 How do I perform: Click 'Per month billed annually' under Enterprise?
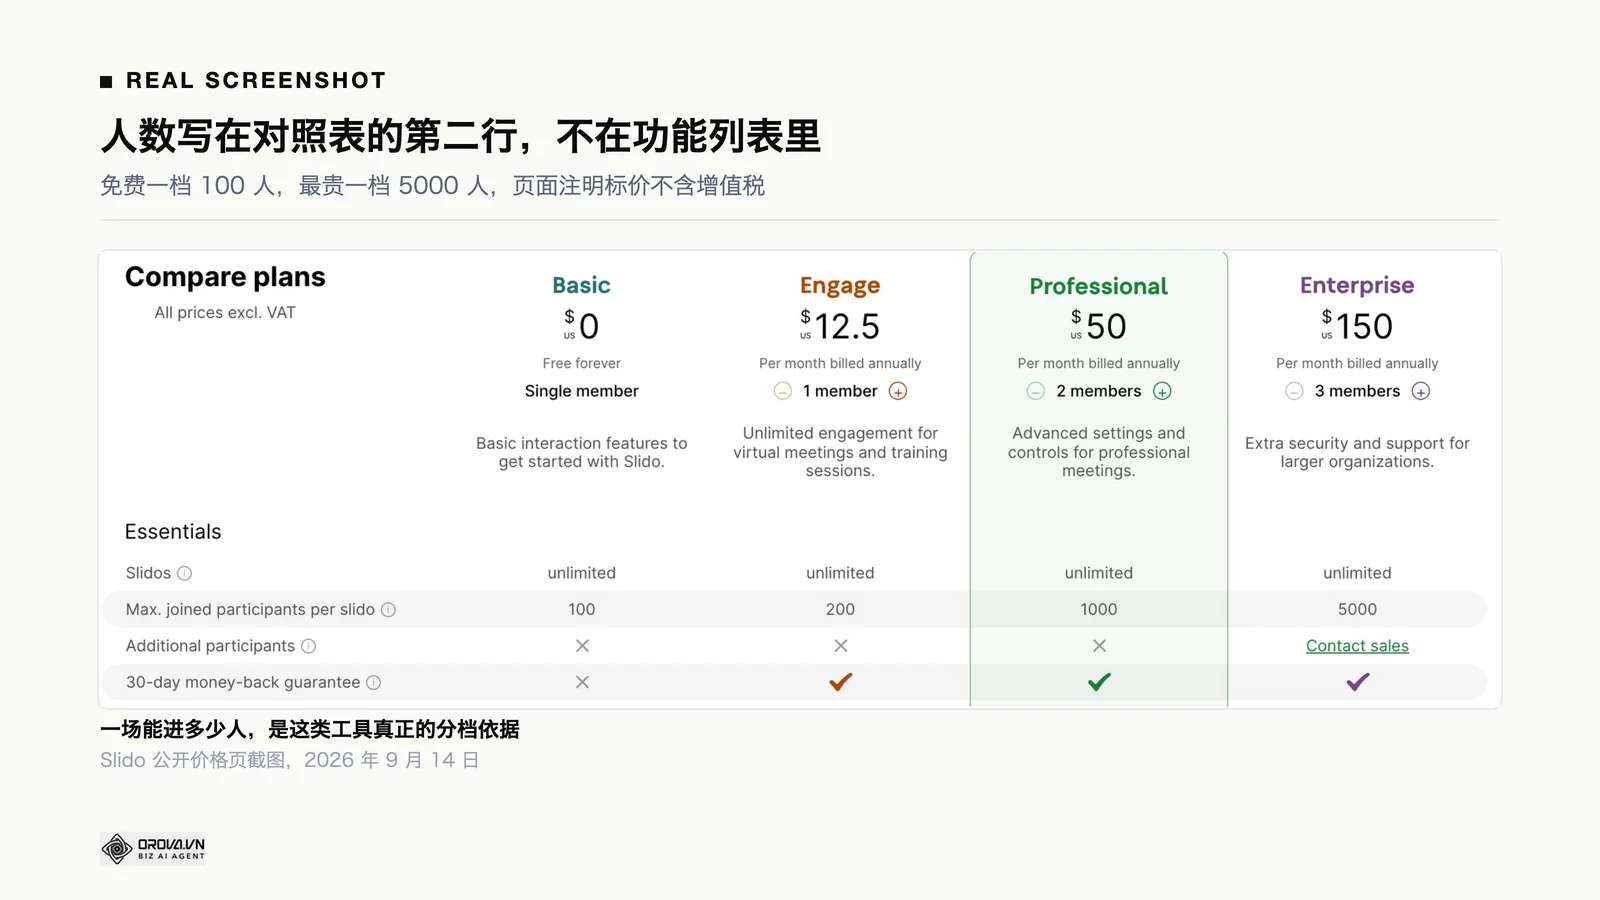tap(1357, 363)
